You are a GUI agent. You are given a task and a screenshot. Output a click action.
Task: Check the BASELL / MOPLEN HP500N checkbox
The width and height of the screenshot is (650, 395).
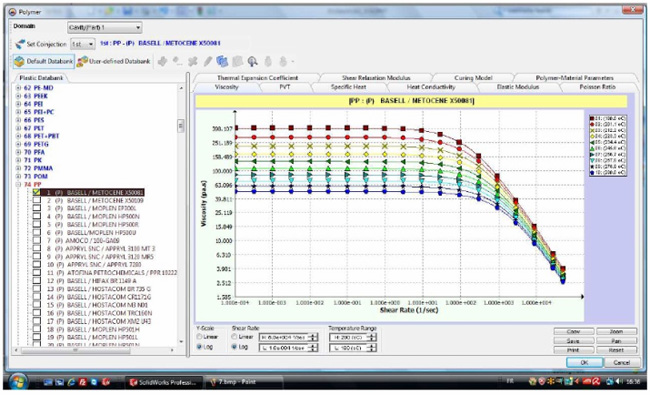coord(37,216)
